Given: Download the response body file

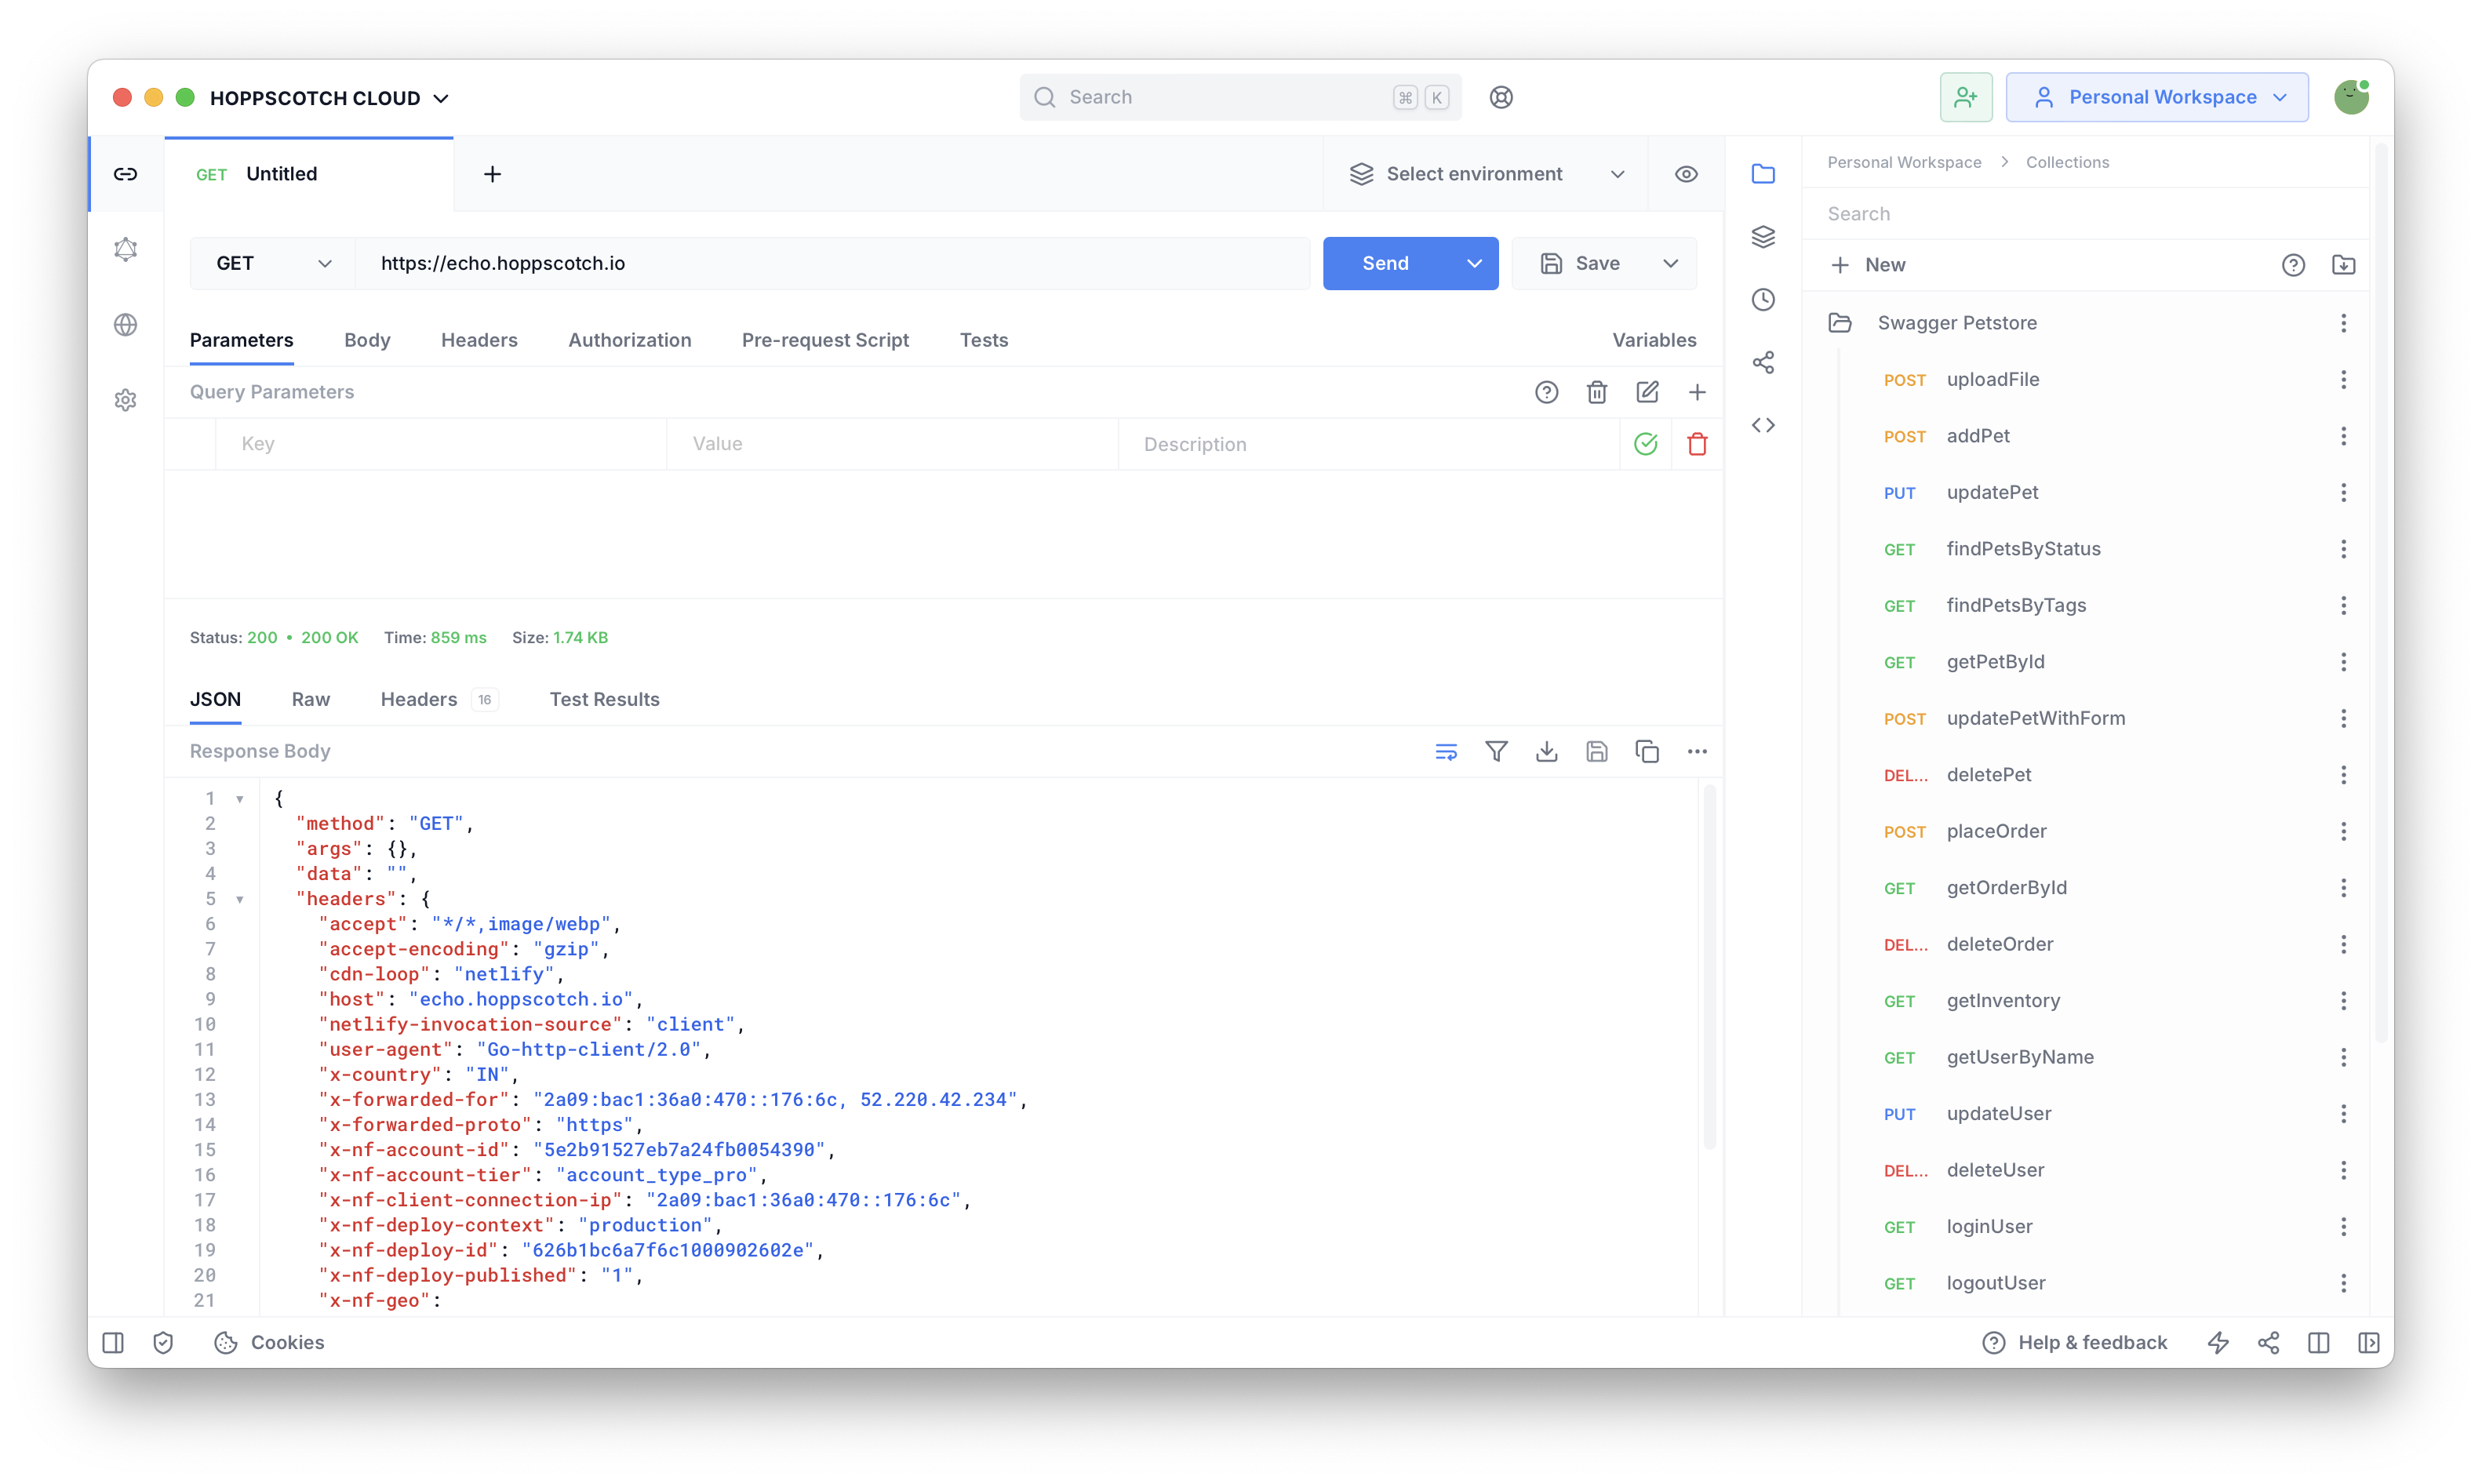Looking at the screenshot, I should pyautogui.click(x=1546, y=751).
